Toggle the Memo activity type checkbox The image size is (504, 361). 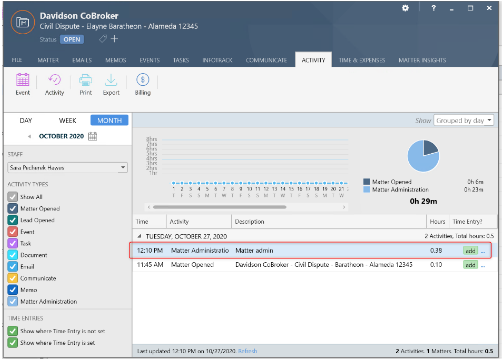point(13,290)
